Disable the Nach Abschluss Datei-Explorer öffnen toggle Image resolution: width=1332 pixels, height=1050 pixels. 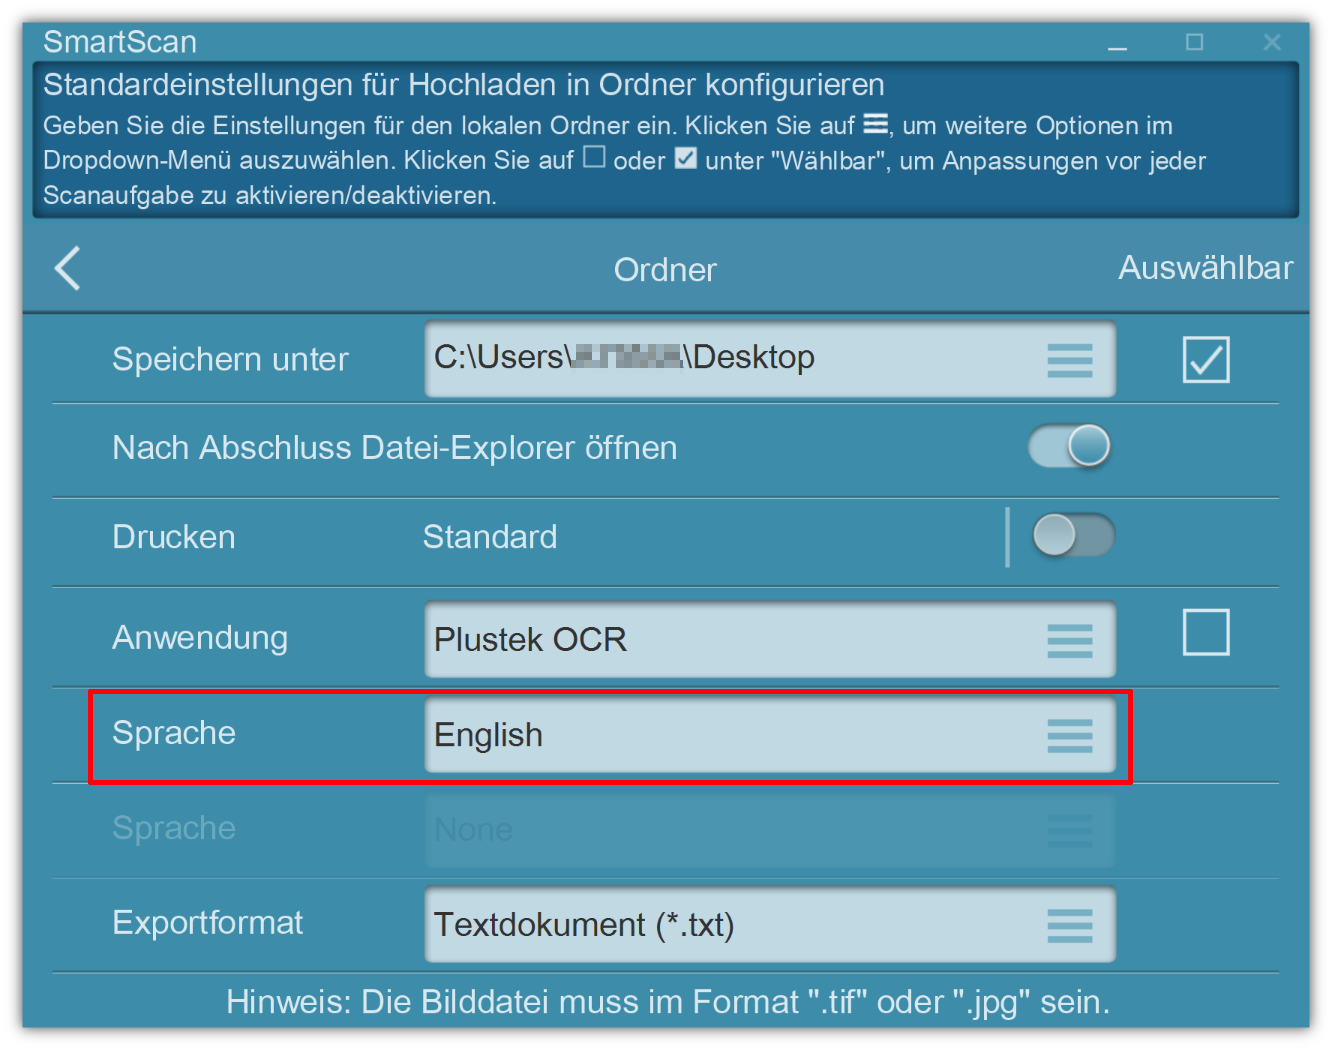(1069, 446)
